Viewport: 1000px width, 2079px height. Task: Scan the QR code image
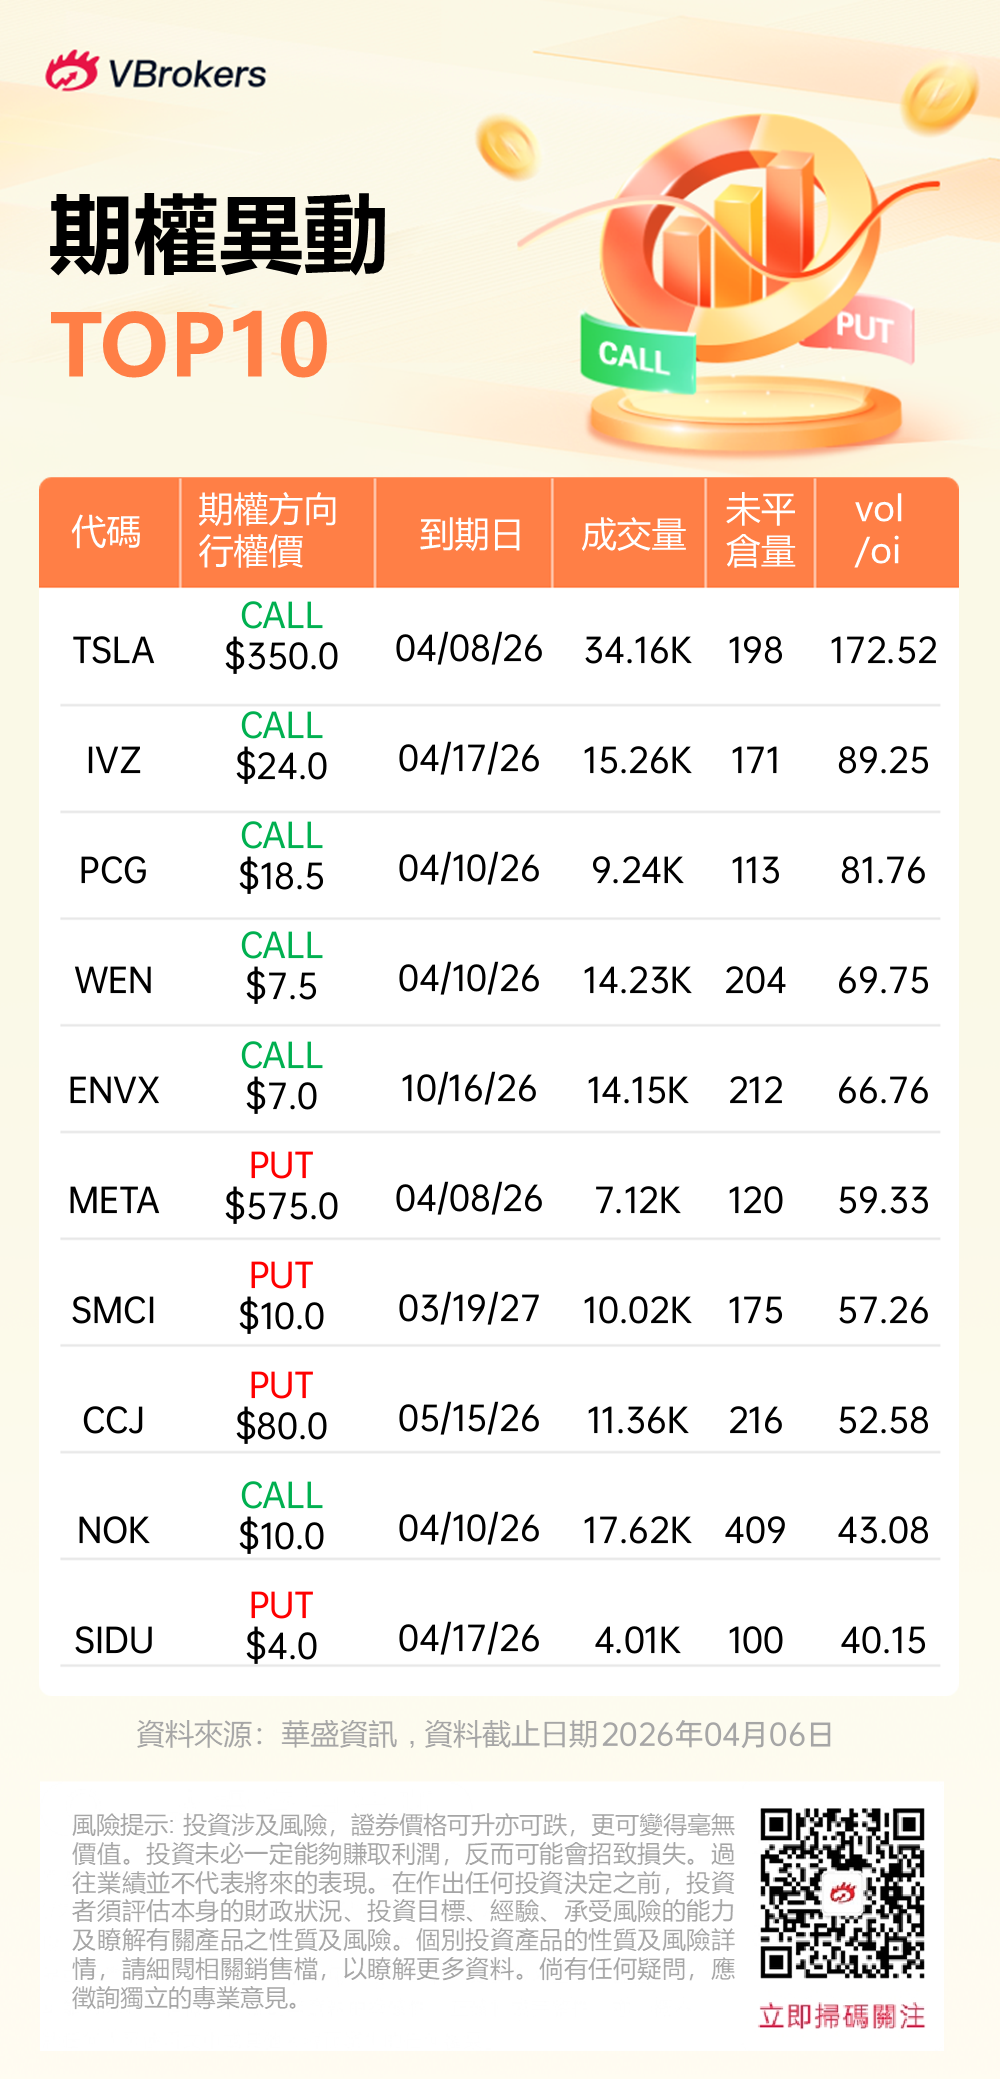click(842, 1892)
